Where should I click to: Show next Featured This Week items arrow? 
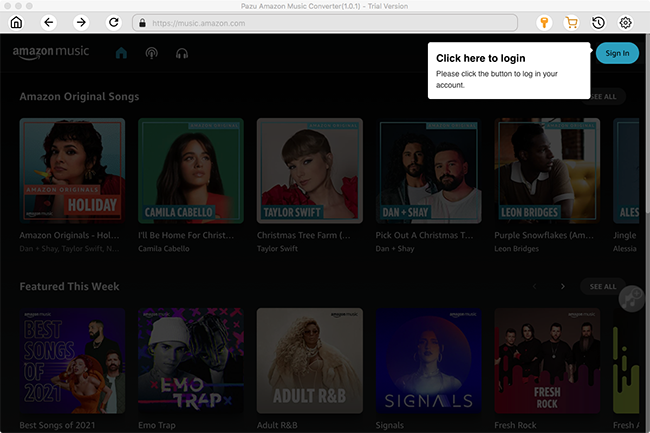pyautogui.click(x=563, y=286)
